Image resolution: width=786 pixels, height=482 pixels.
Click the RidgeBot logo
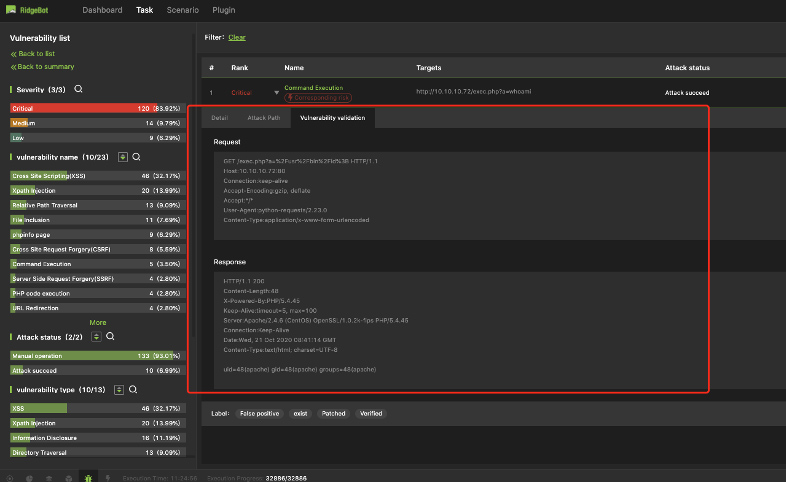[x=27, y=10]
